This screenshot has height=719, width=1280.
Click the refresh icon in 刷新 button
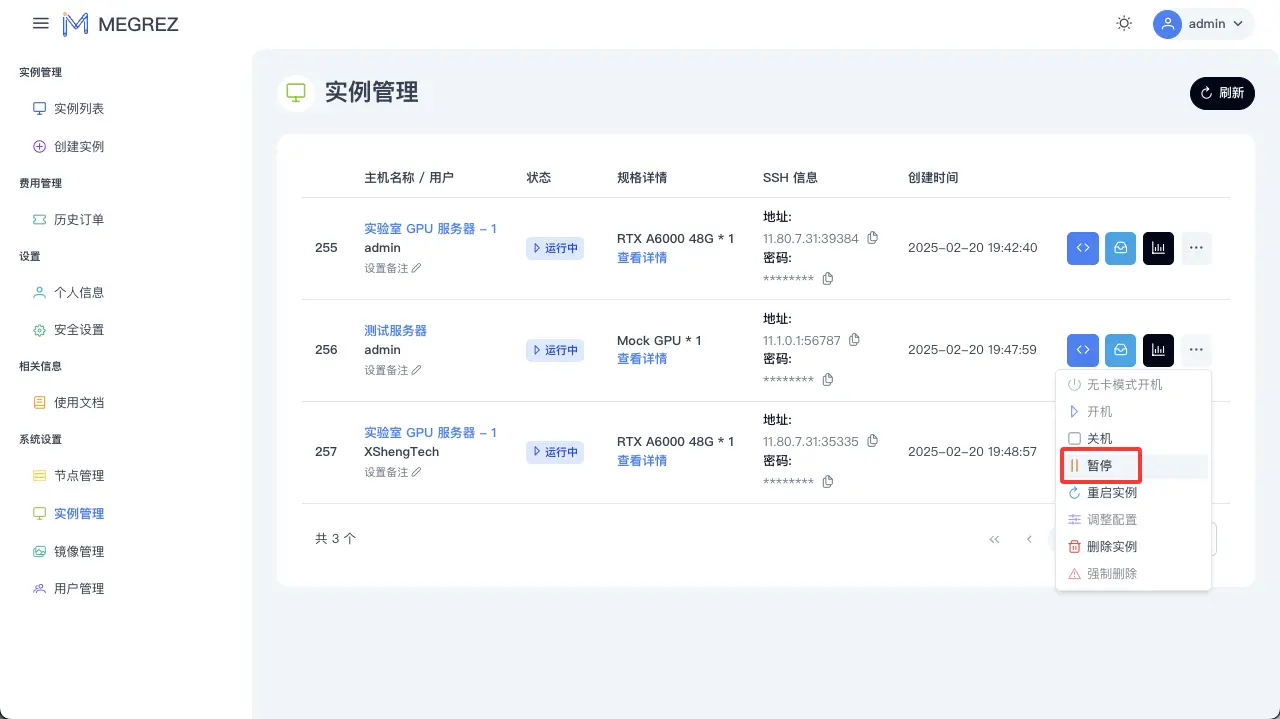click(1207, 93)
